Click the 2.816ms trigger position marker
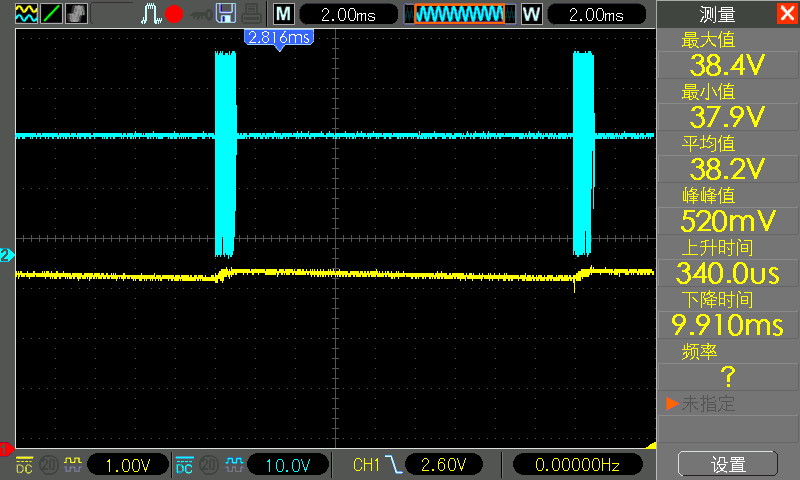The width and height of the screenshot is (800, 480). (279, 39)
